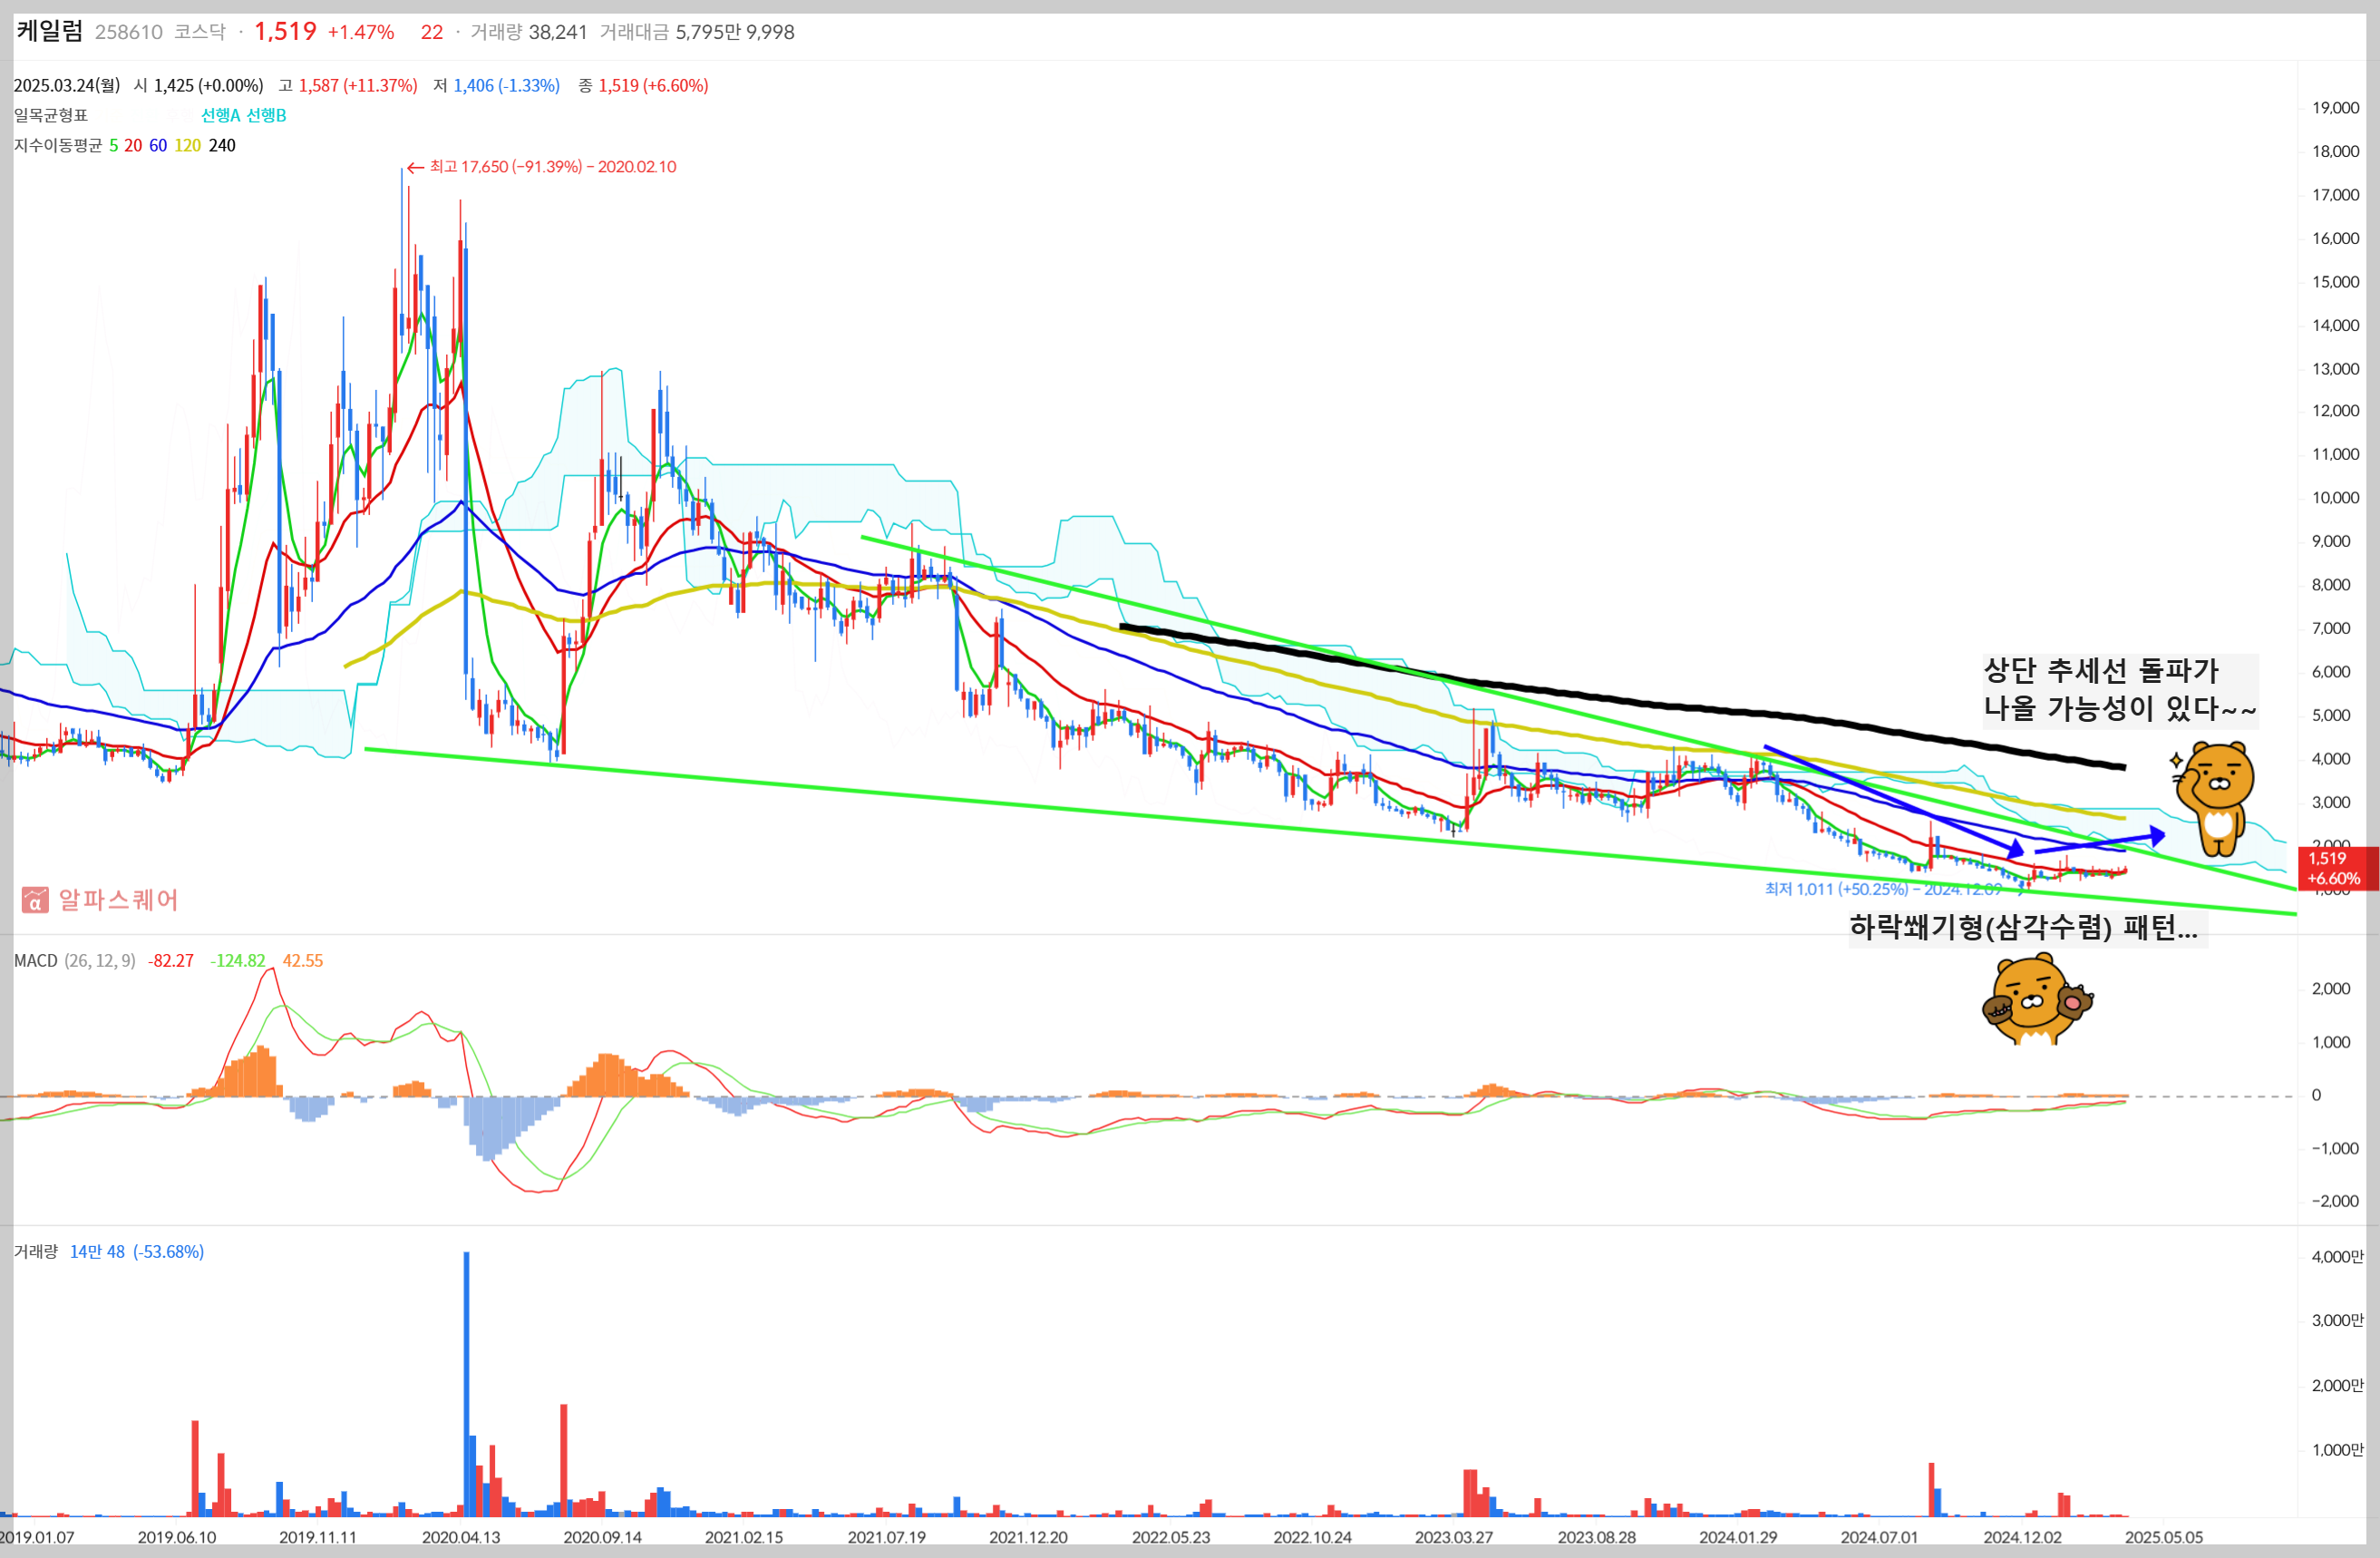This screenshot has height=1558, width=2380.
Task: Click the 2023.03.27 date axis label
Action: tap(1454, 1537)
